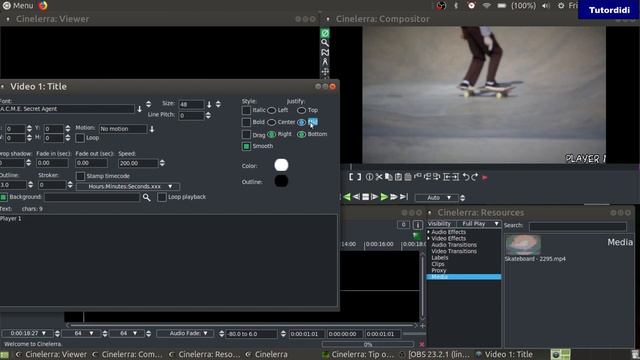Viewport: 640px width, 360px height.
Task: Jump to end of clip button
Action: point(404,197)
